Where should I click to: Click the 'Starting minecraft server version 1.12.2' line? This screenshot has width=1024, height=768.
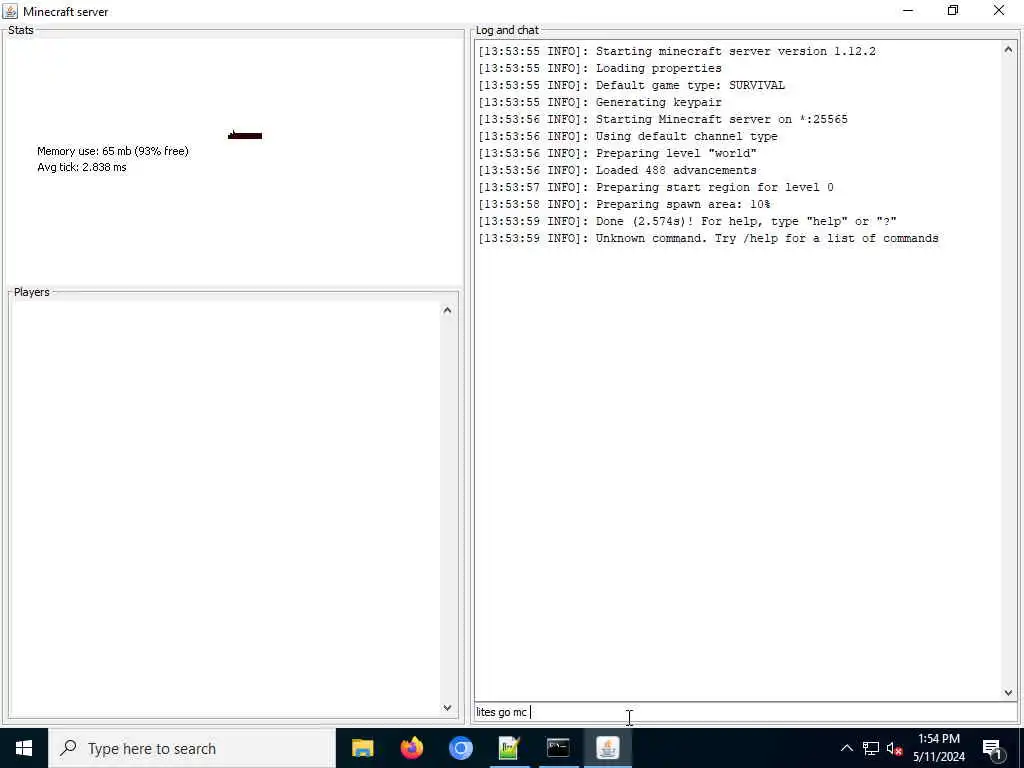click(677, 51)
